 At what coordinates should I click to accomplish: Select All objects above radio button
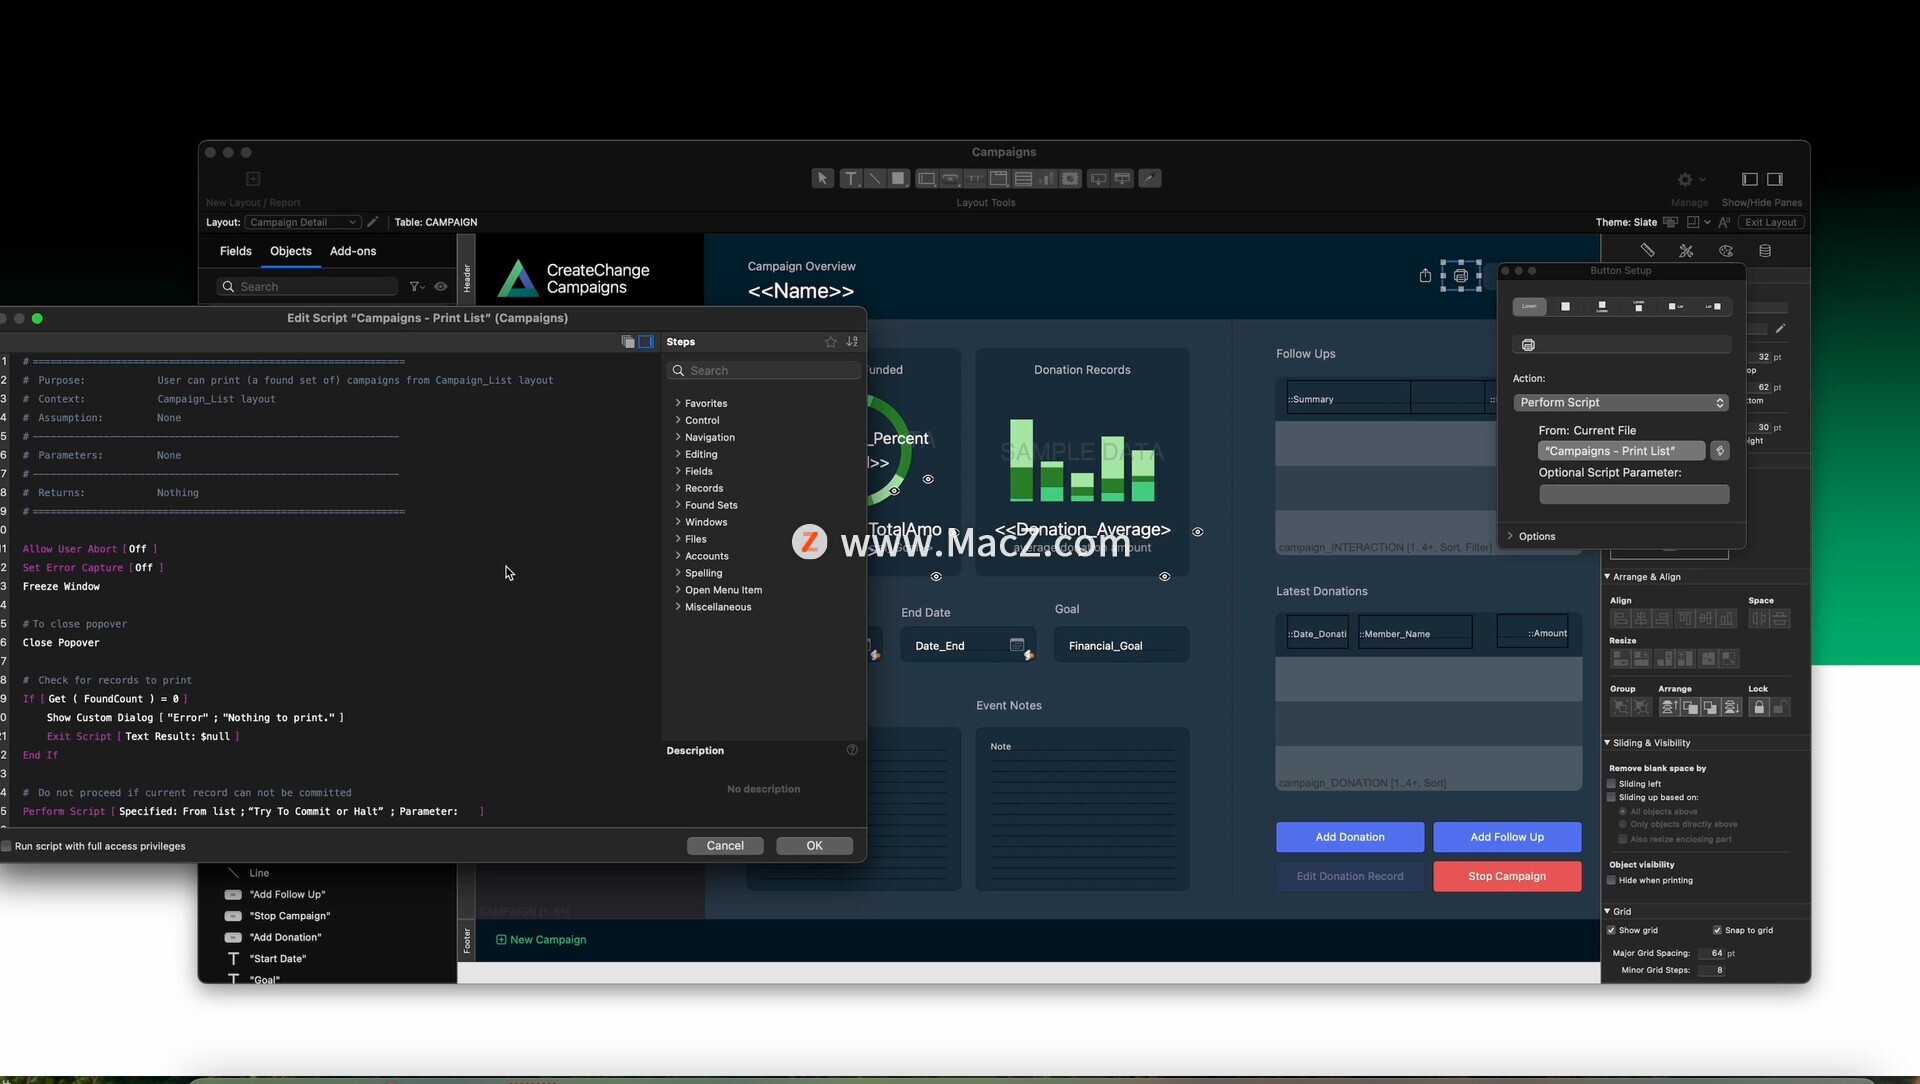tap(1622, 812)
